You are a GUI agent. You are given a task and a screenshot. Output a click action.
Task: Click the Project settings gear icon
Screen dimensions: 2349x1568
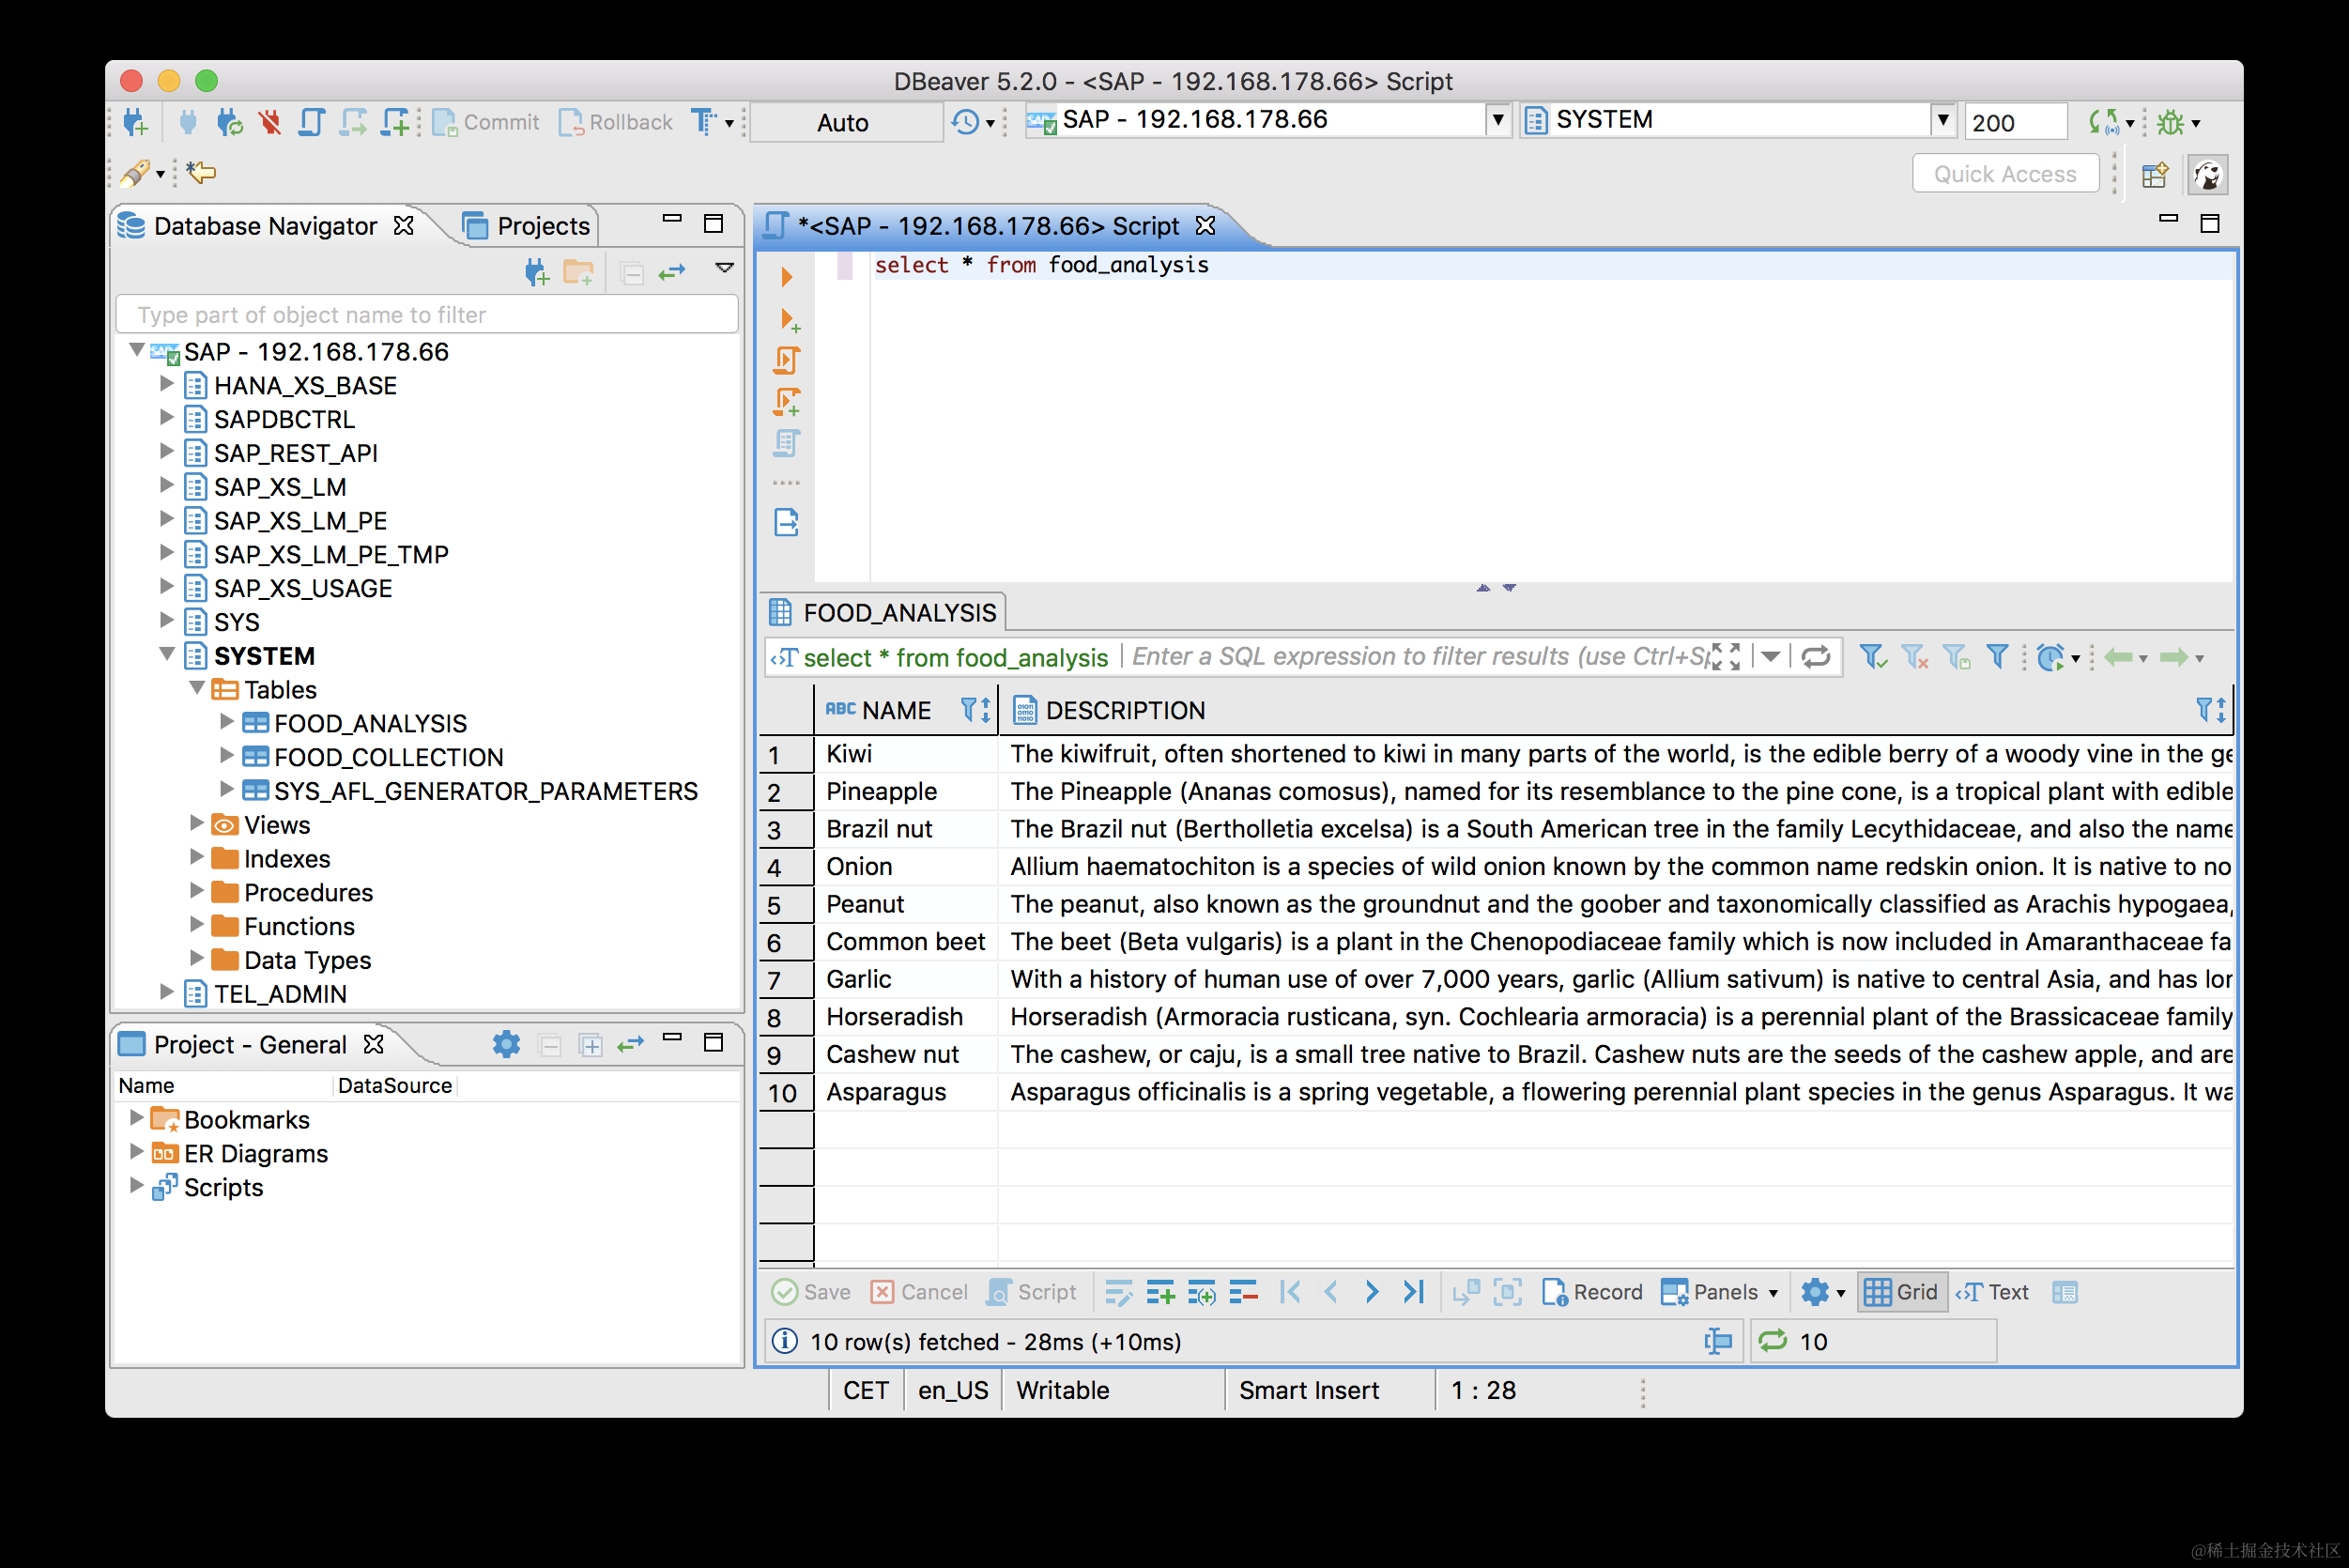click(x=506, y=1044)
